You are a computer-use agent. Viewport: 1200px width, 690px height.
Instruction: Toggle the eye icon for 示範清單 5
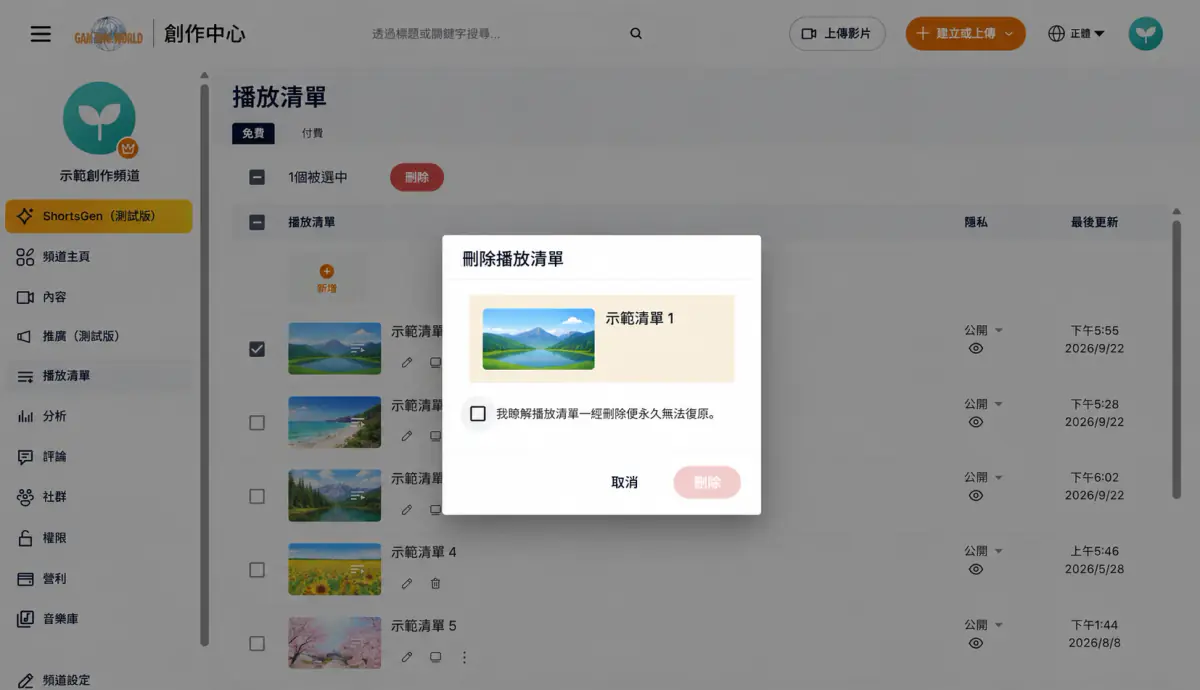(x=976, y=643)
